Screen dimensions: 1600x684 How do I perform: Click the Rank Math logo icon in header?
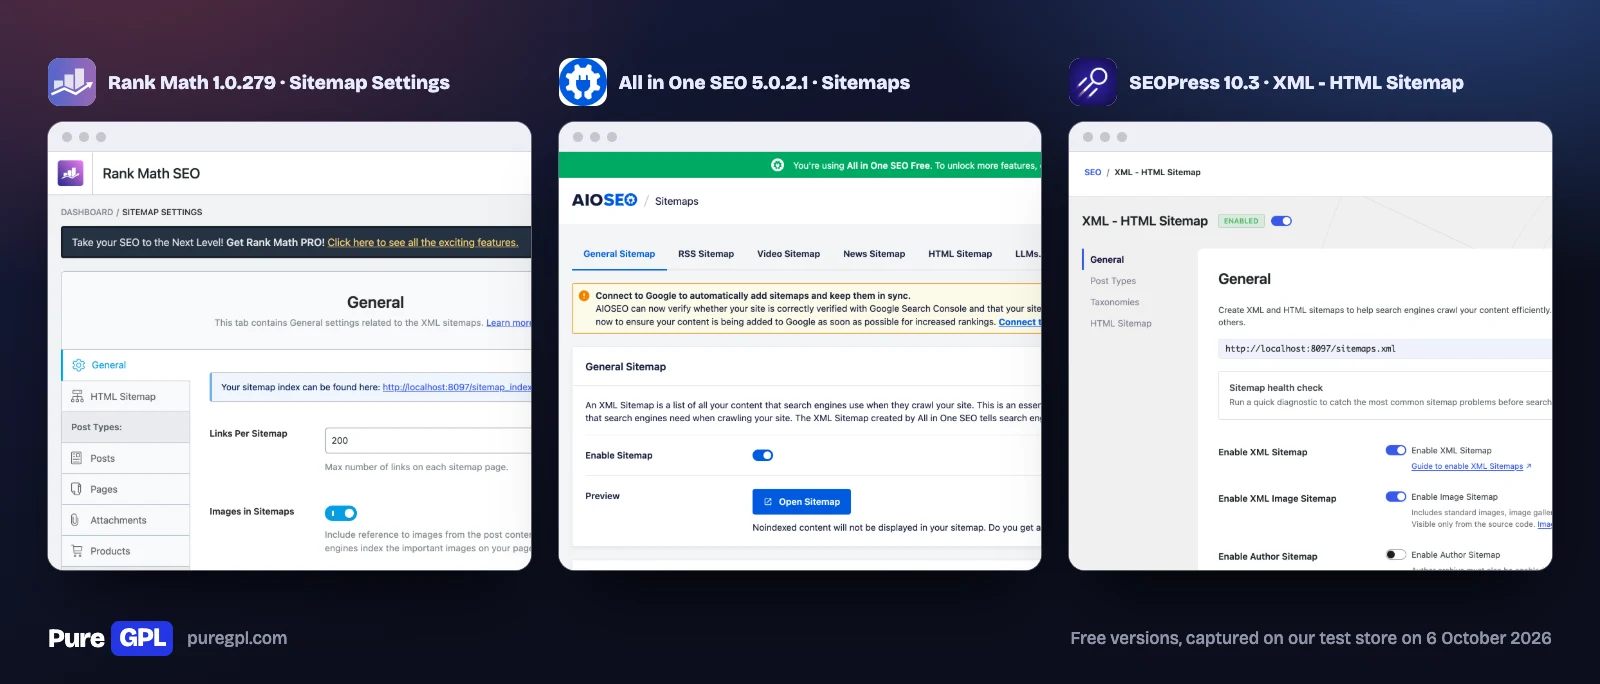(70, 173)
